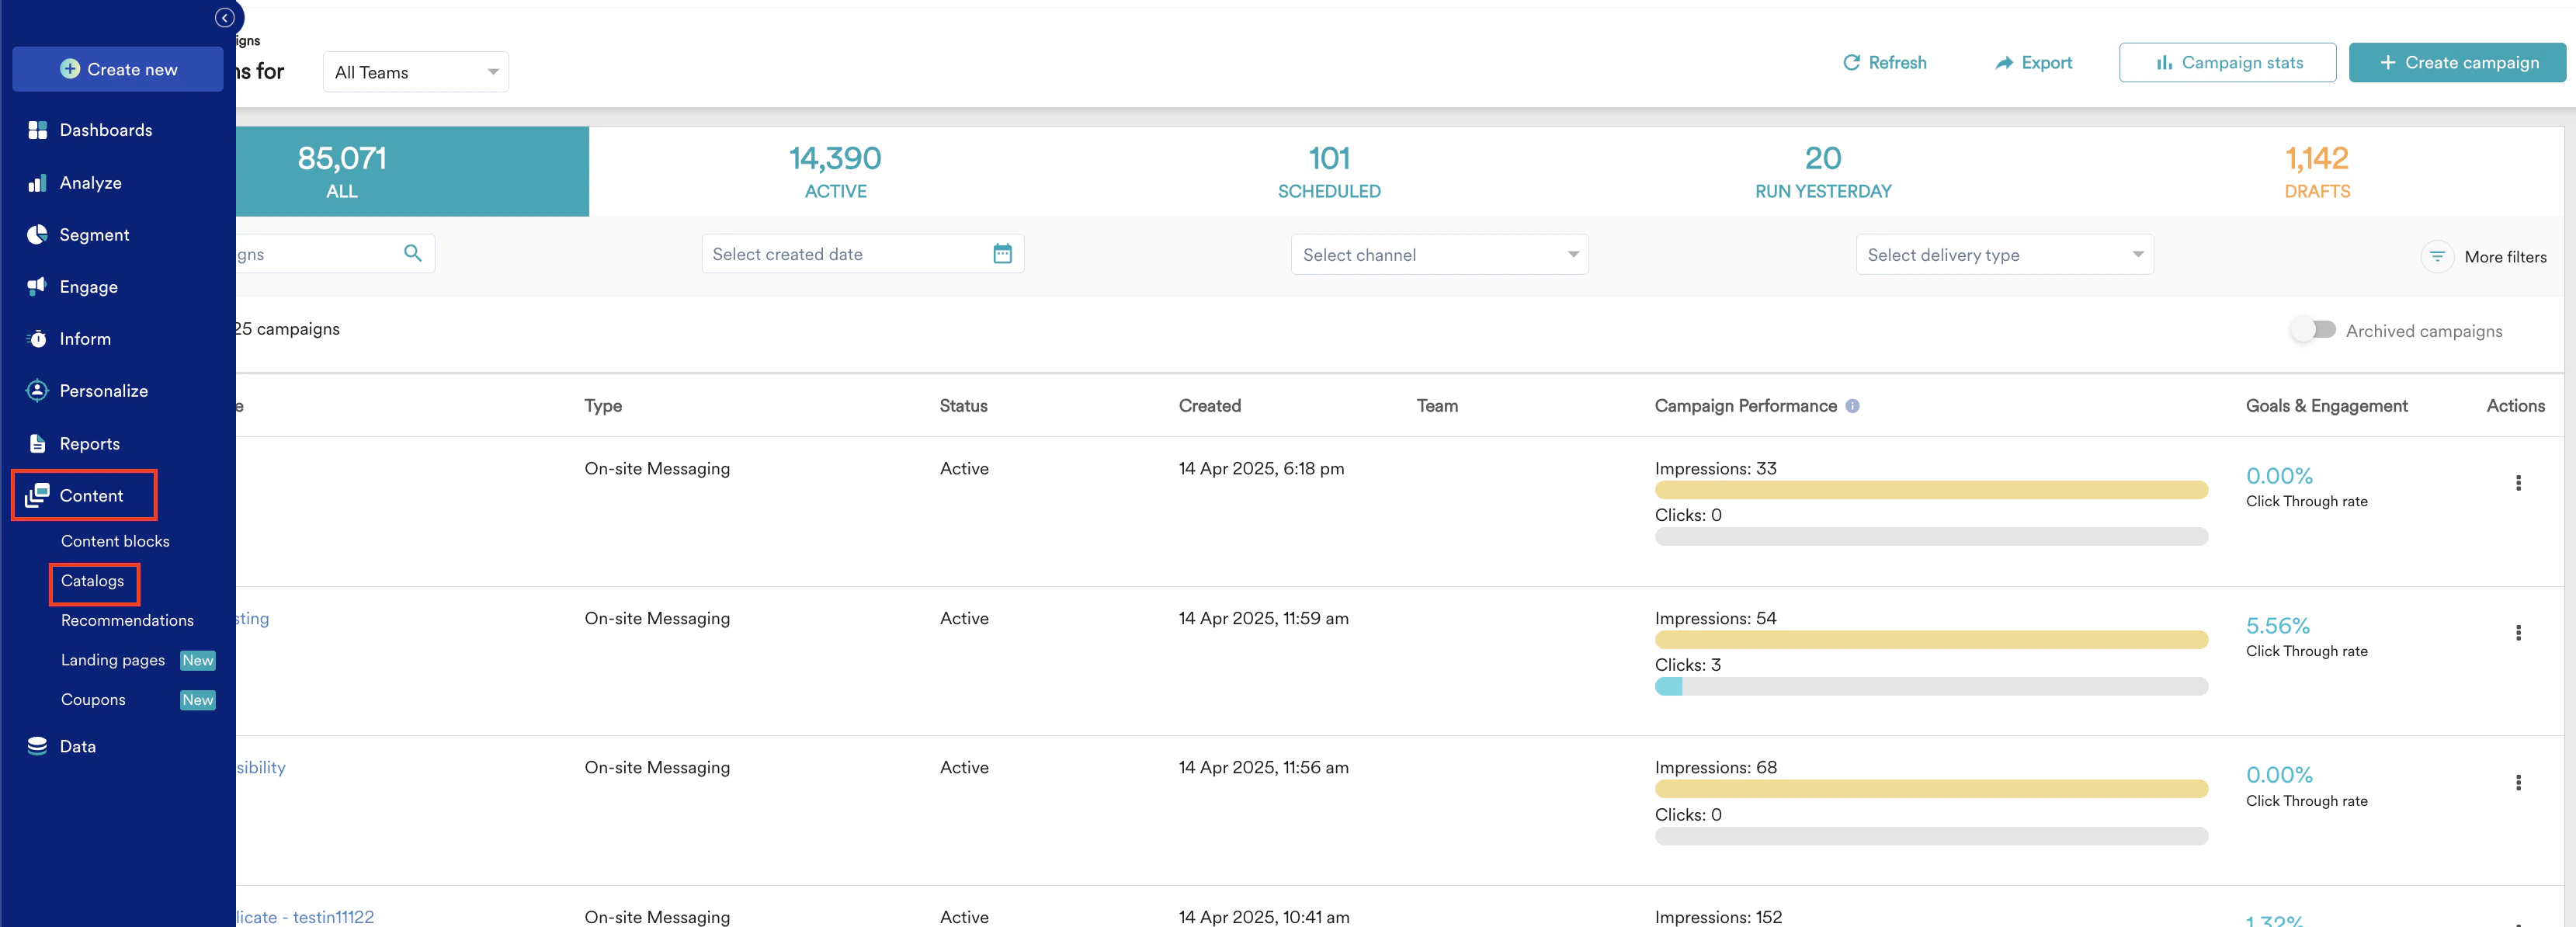The height and width of the screenshot is (927, 2576).
Task: Open the Personalize section in the sidebar
Action: 103,391
